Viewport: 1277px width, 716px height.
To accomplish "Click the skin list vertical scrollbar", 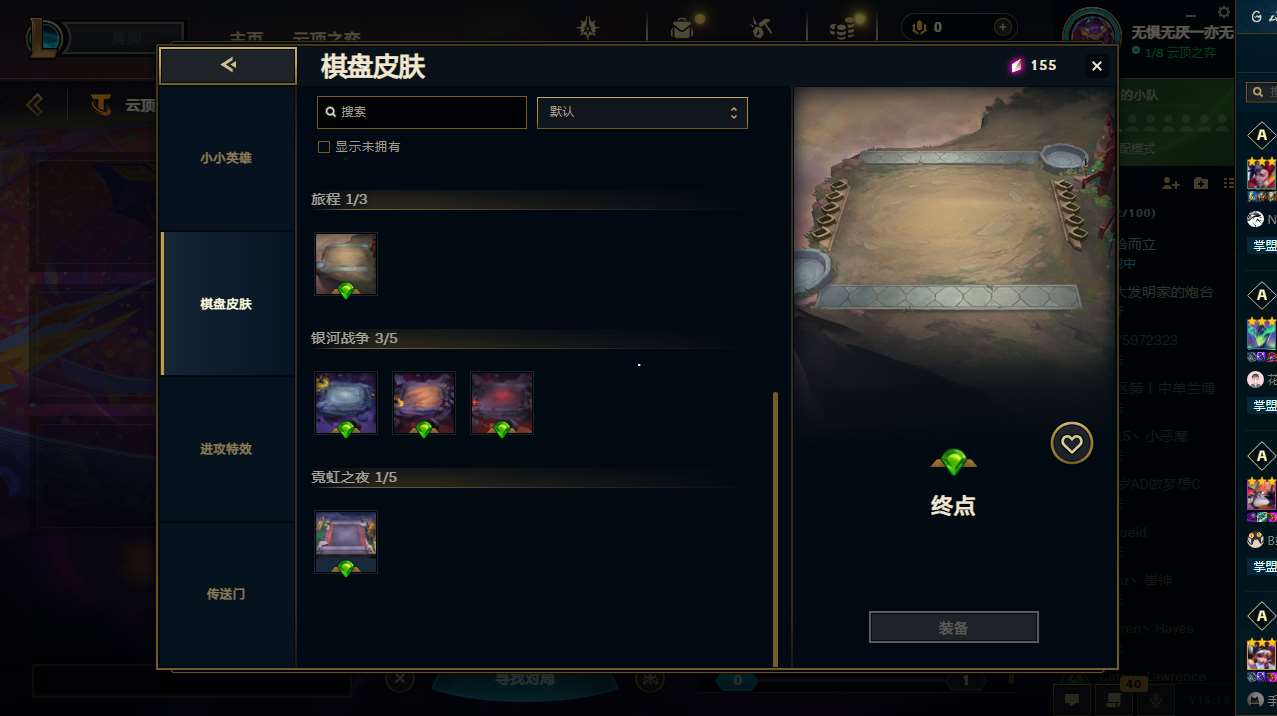I will 775,529.
